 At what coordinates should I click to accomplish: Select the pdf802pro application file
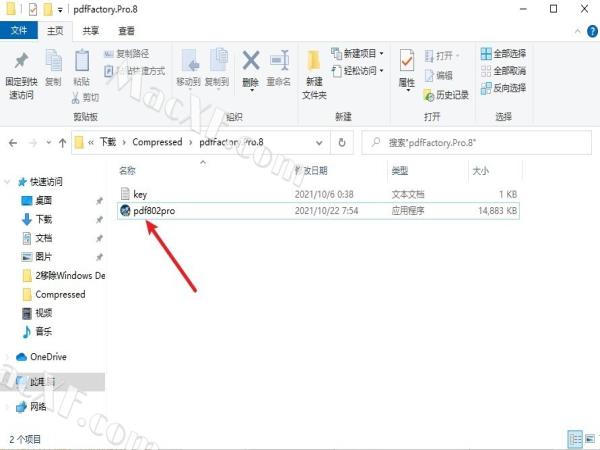coord(318,210)
